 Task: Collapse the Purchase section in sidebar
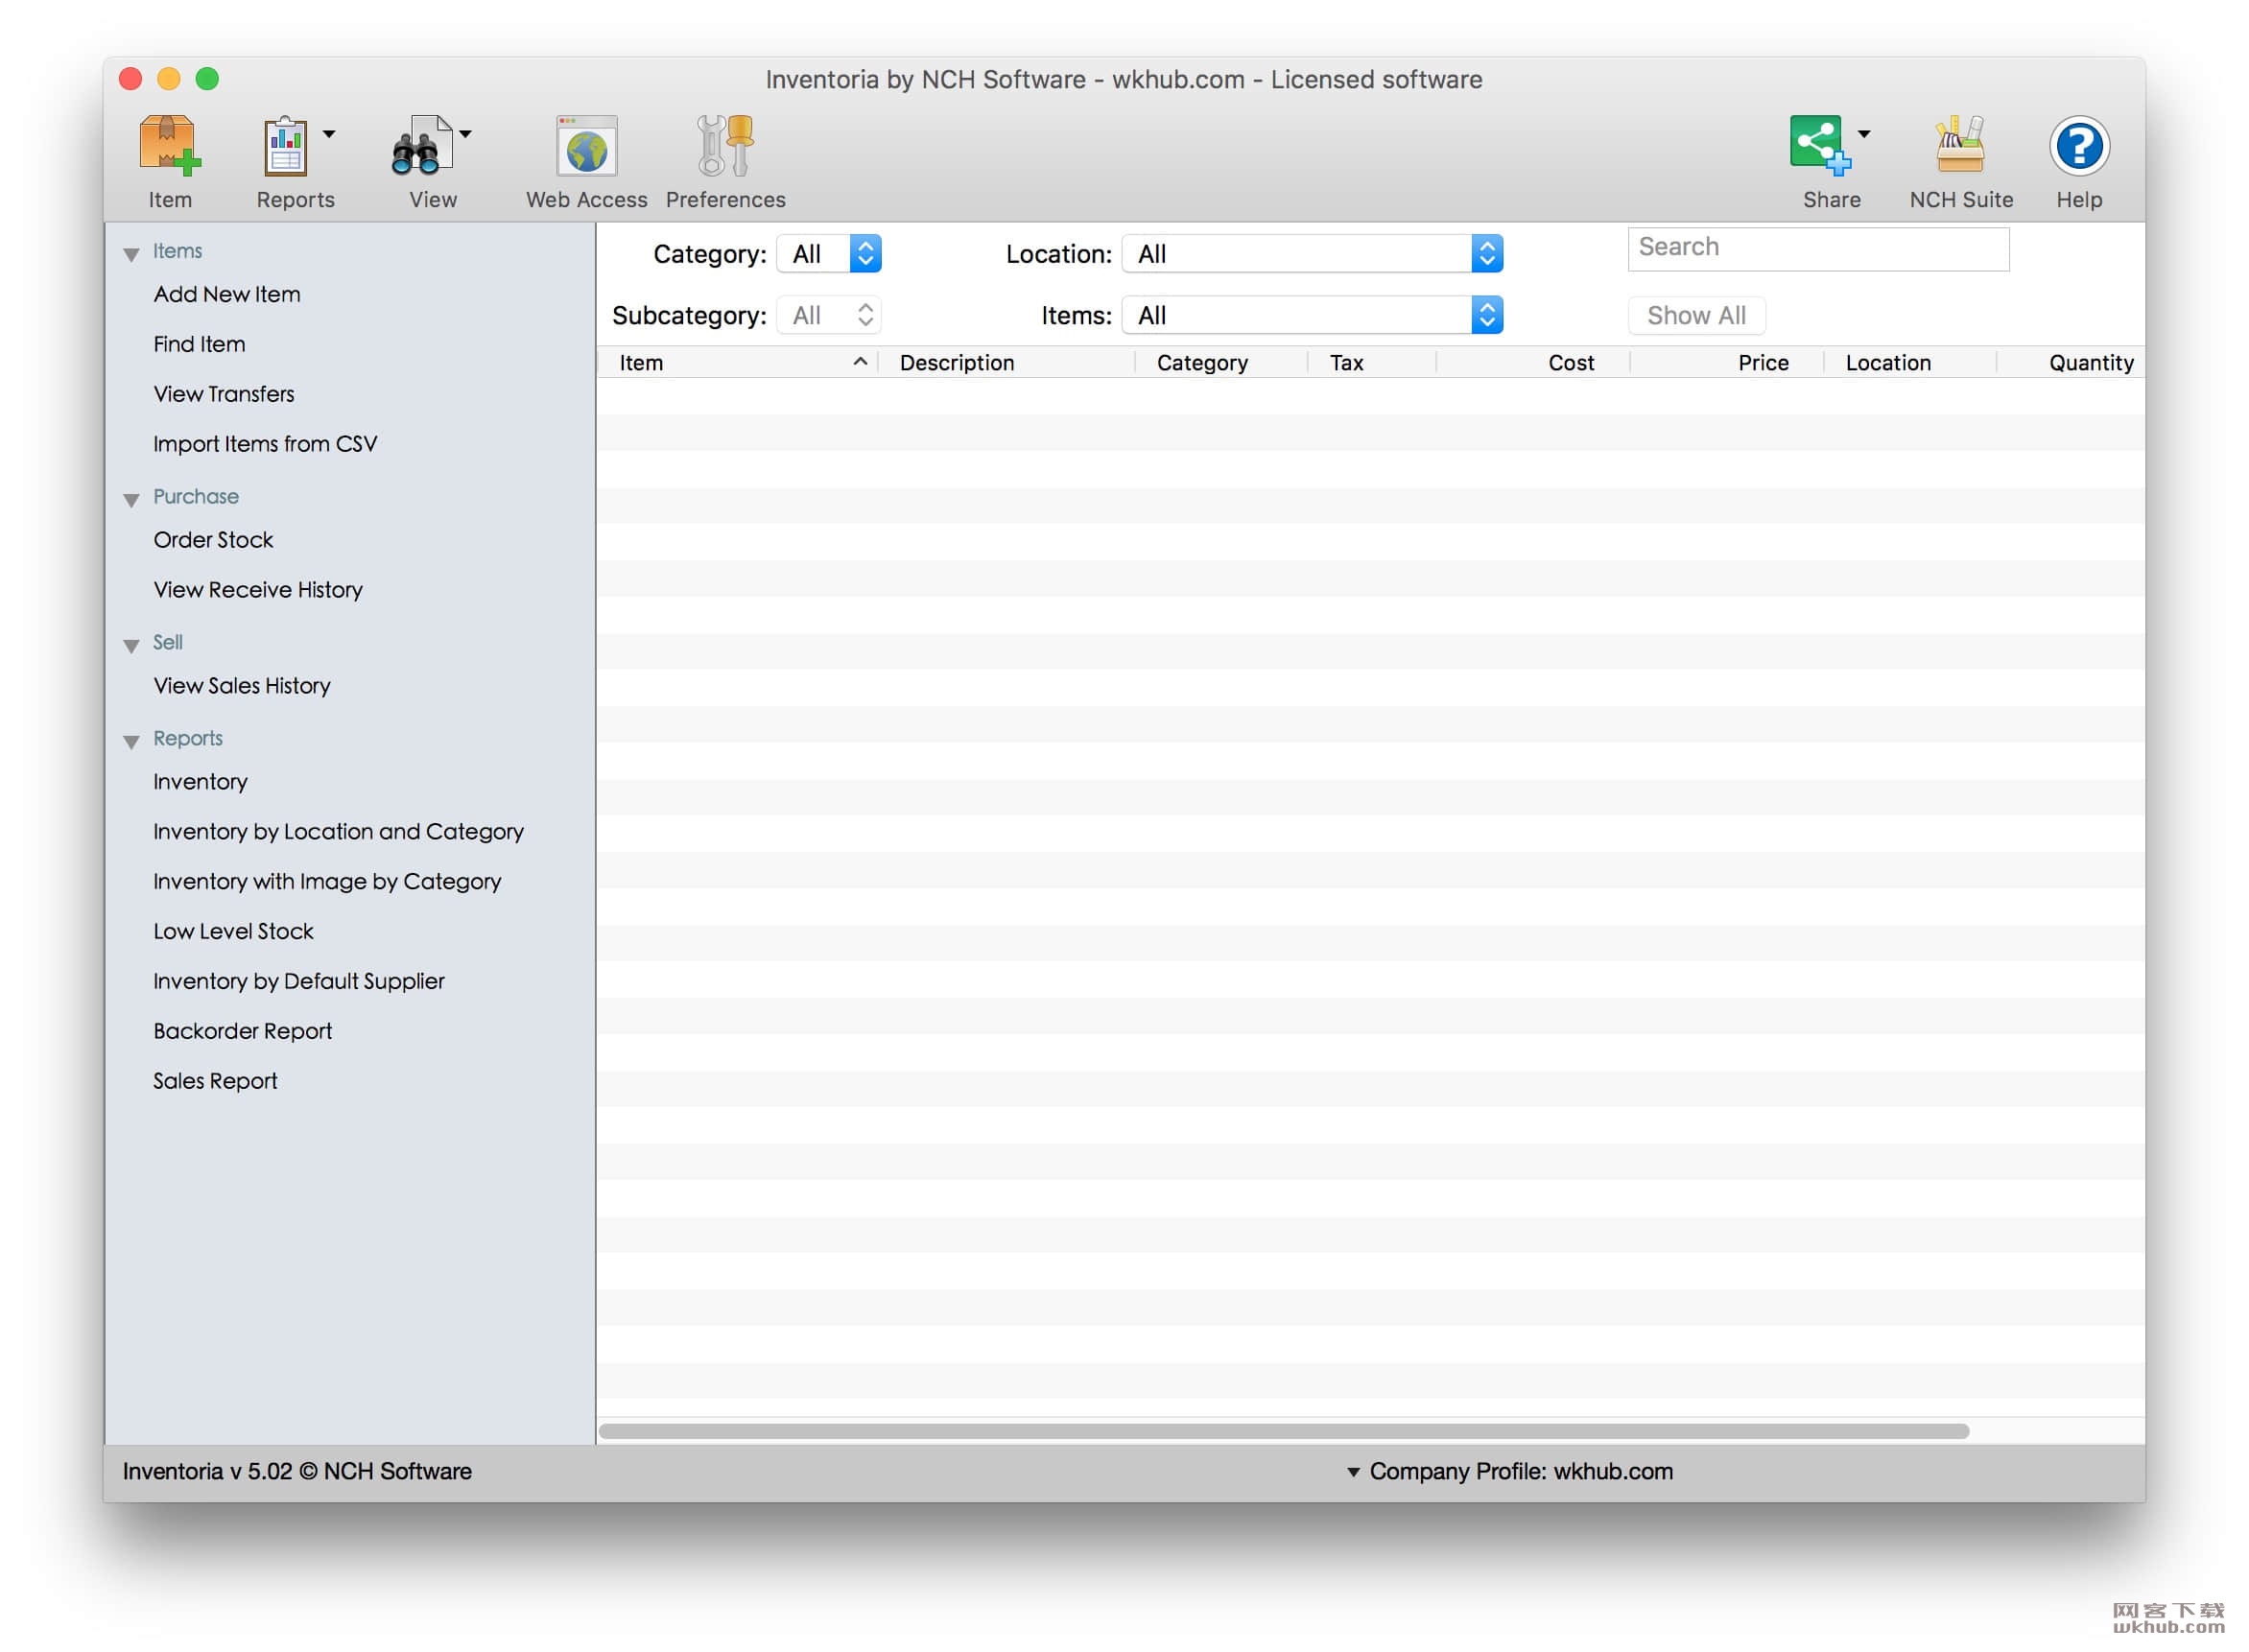131,499
